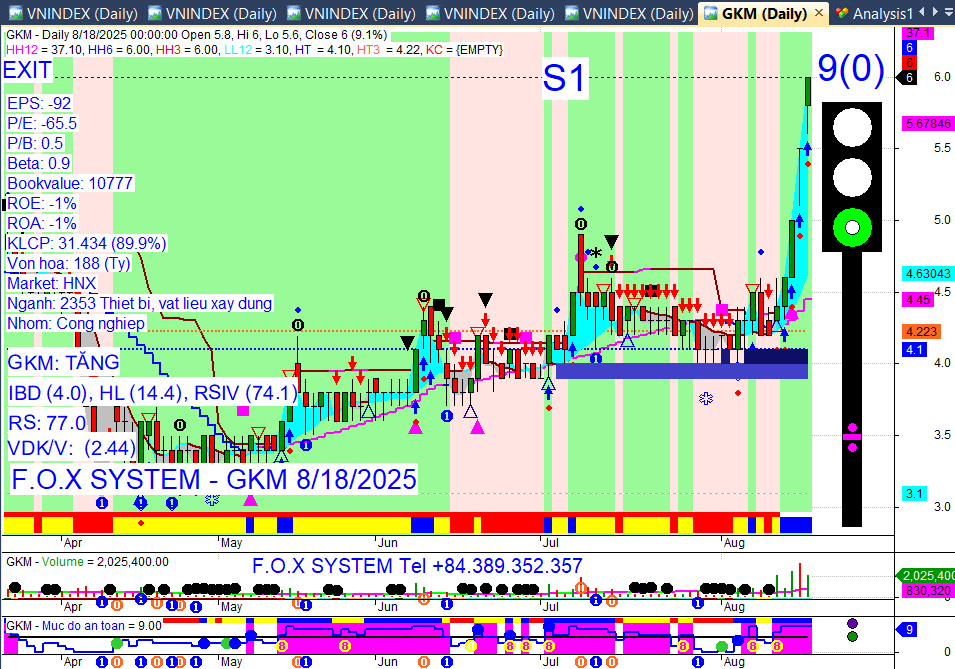Image resolution: width=955 pixels, height=669 pixels.
Task: Click the latest green candle at 6.0
Action: click(808, 91)
